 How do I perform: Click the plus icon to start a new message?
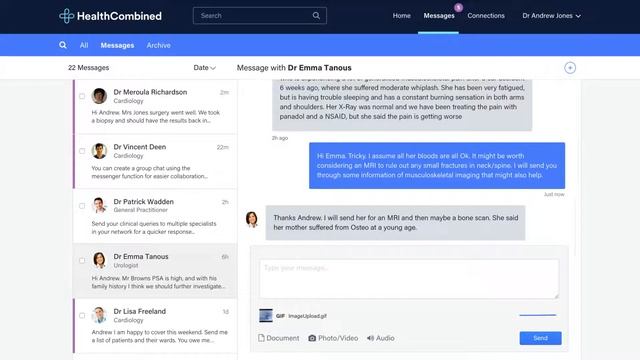(570, 68)
